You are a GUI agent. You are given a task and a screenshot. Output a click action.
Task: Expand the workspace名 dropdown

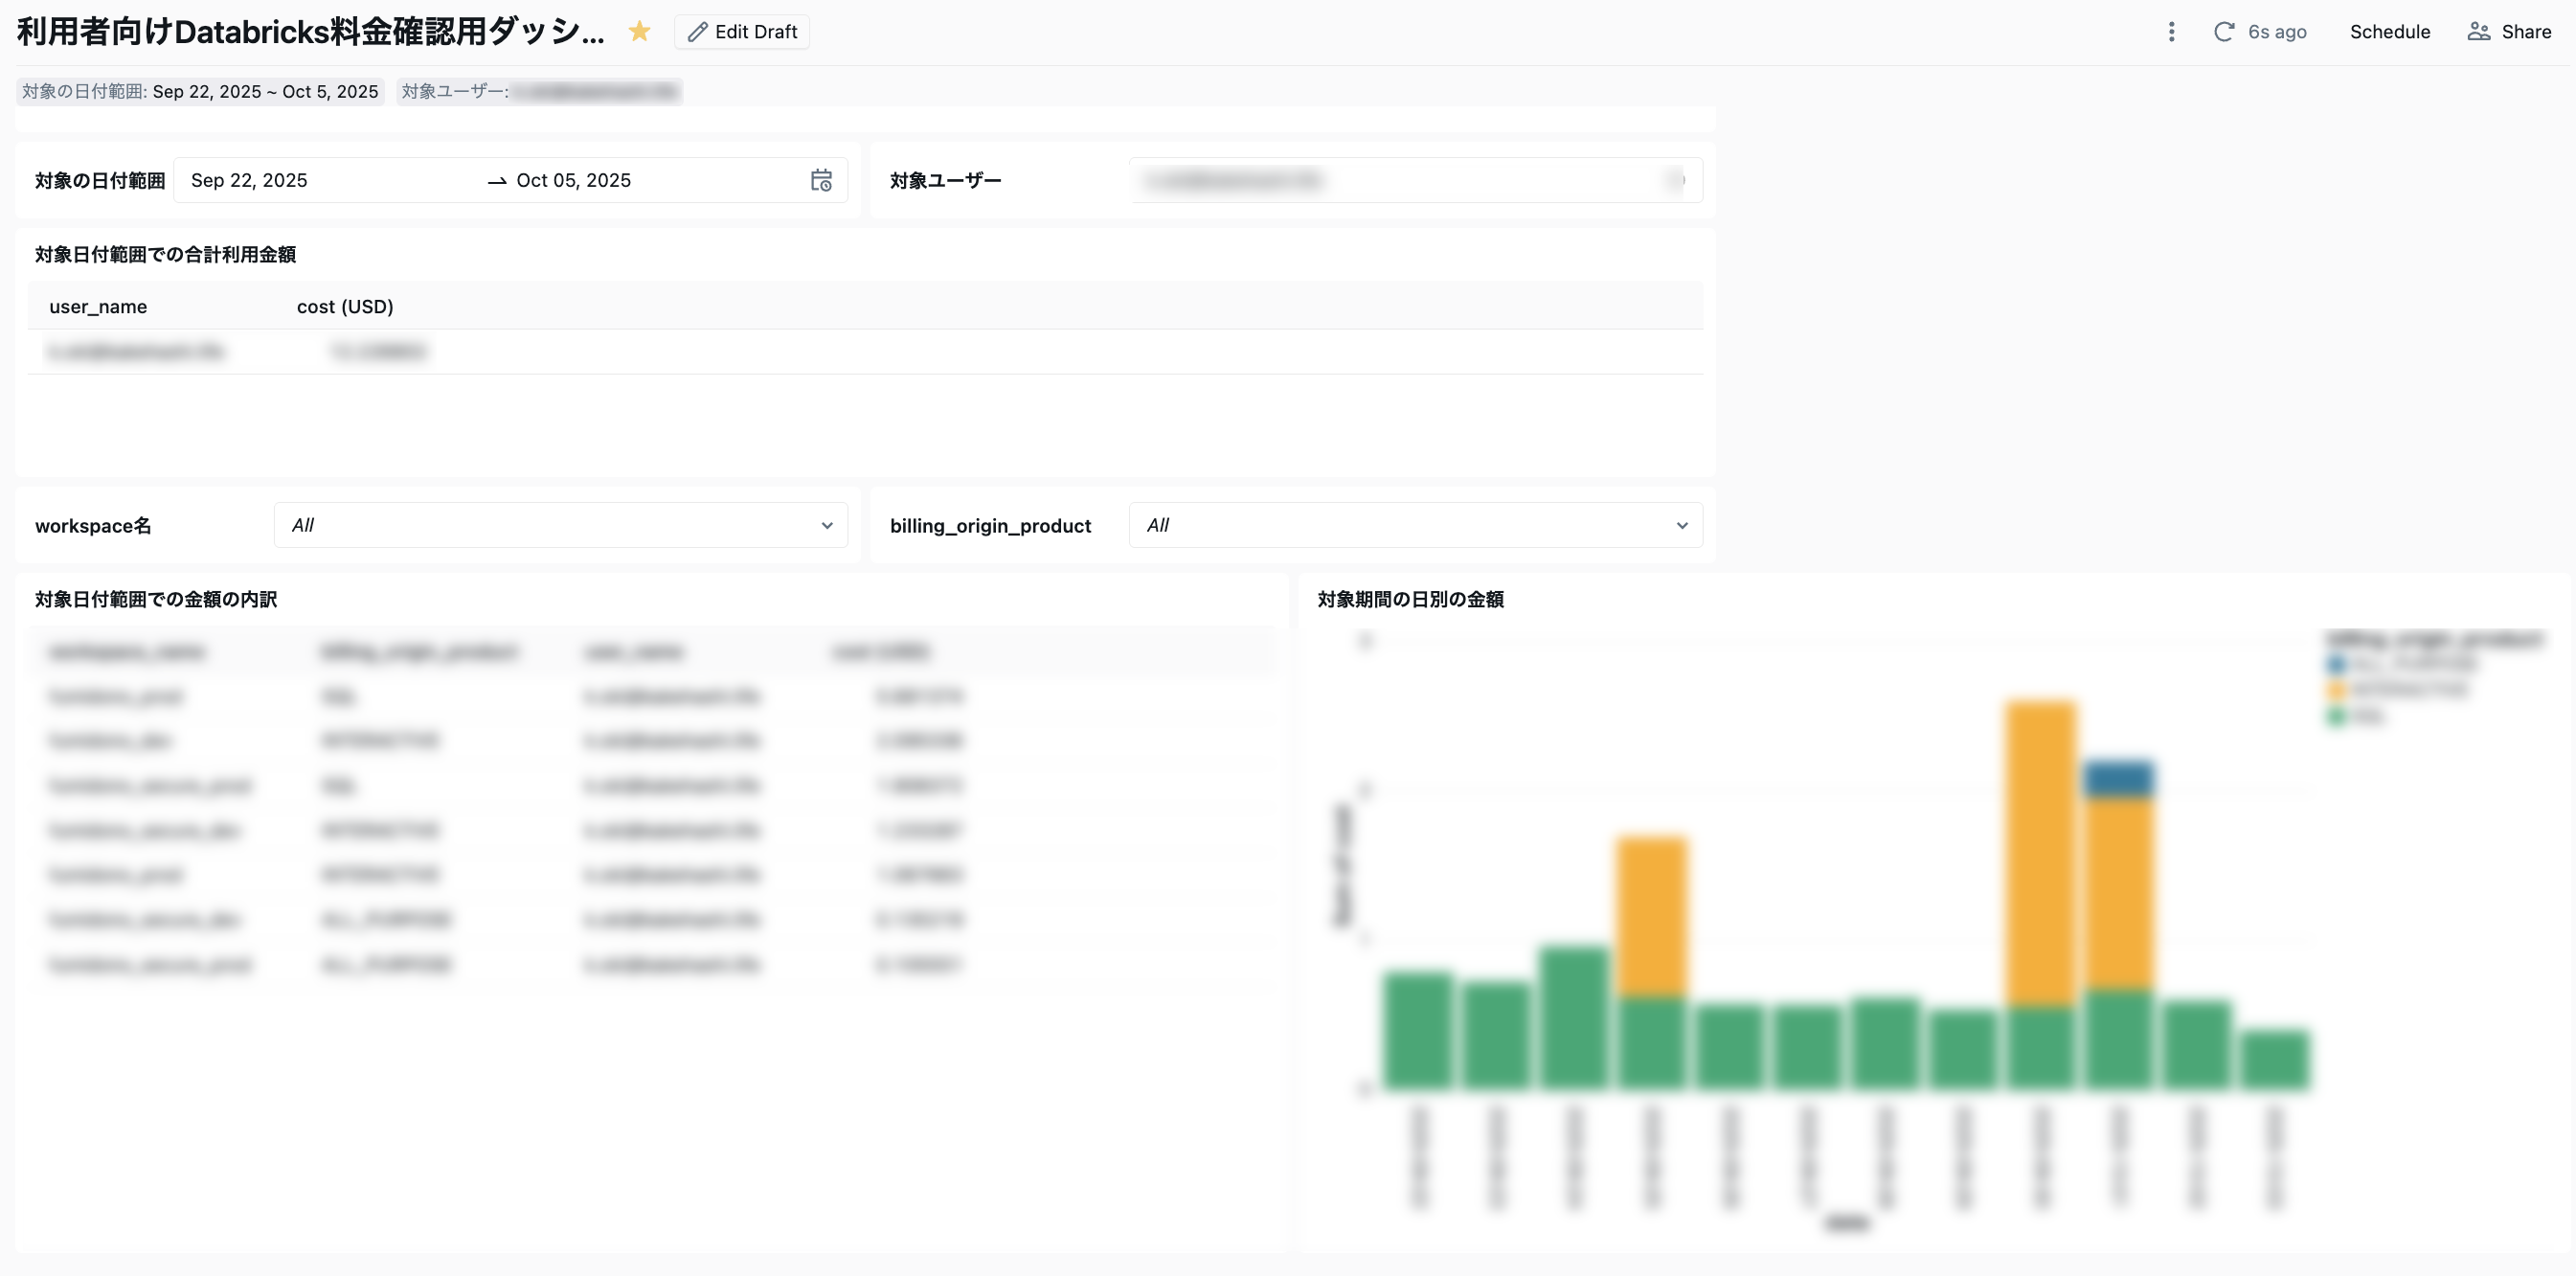coord(560,525)
